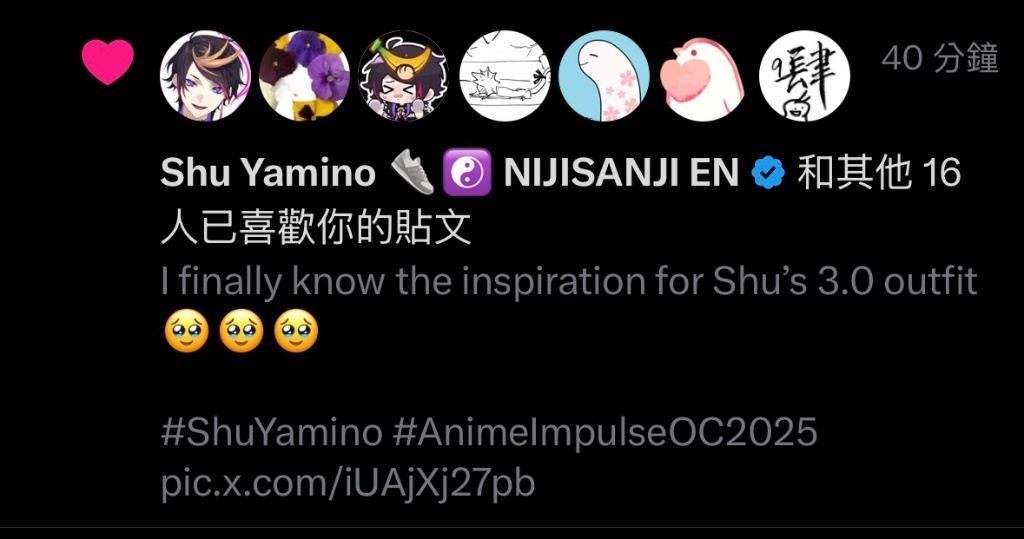This screenshot has height=539, width=1024.
Task: Open the chibi character with banana hat avatar
Action: [x=404, y=76]
